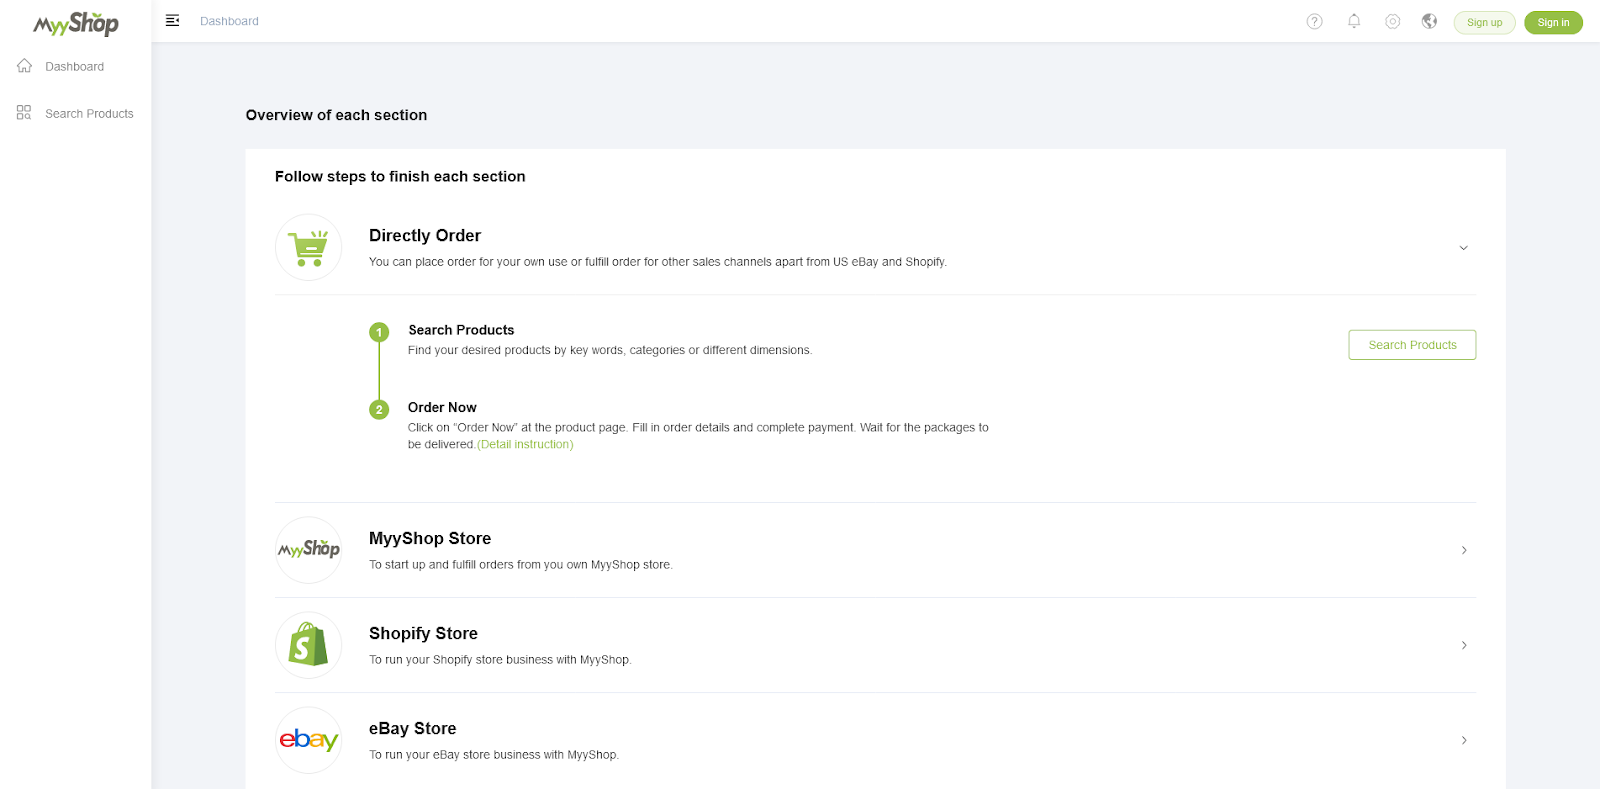Collapse the sidebar with the menu fold icon

172,21
